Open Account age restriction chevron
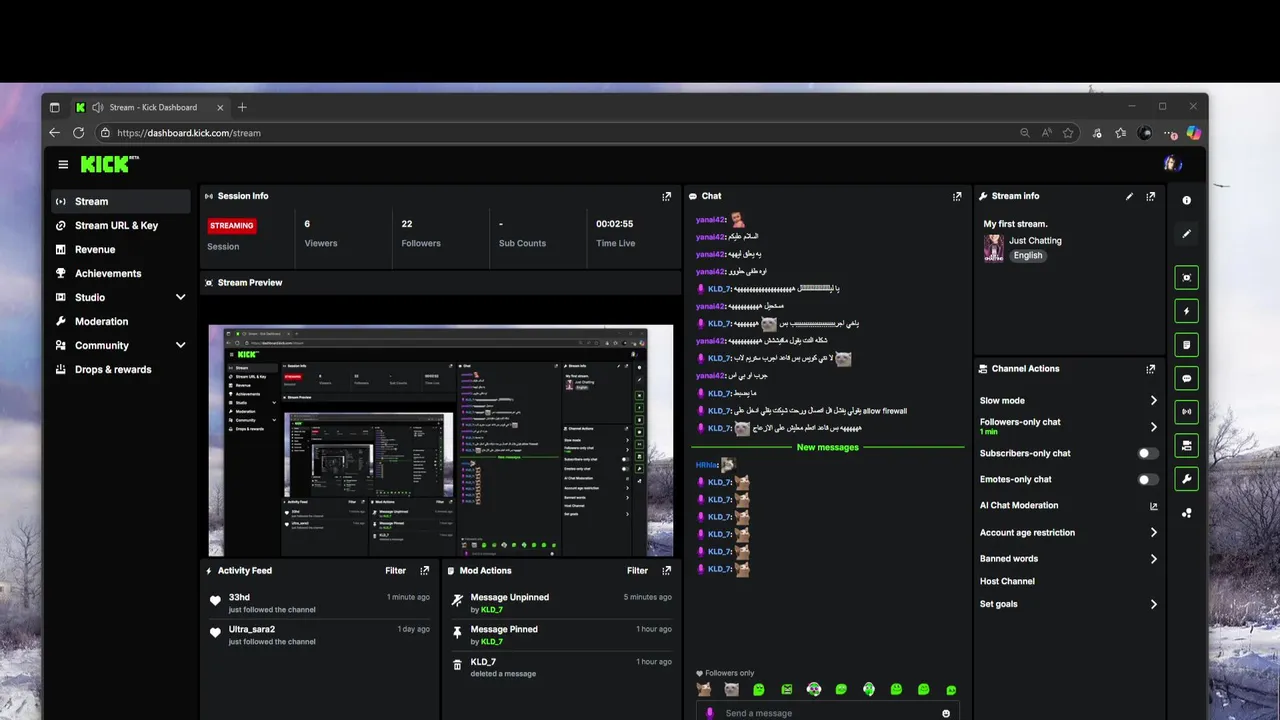The width and height of the screenshot is (1280, 720). 1153,533
